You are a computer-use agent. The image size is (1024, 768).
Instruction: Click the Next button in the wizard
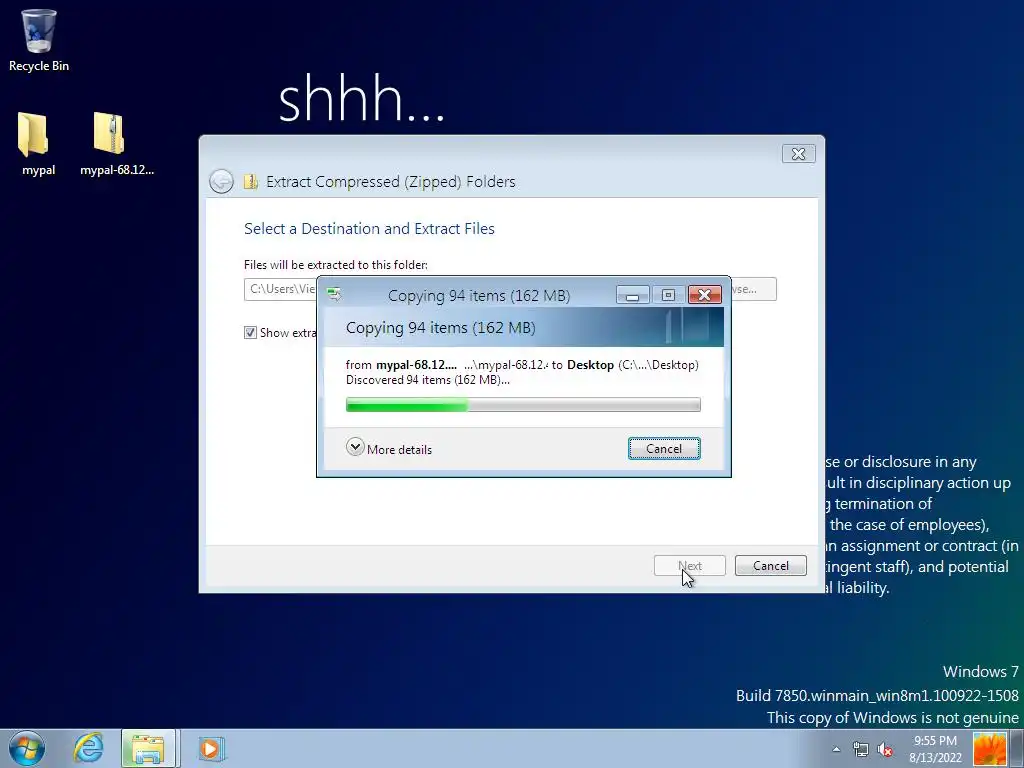point(690,566)
